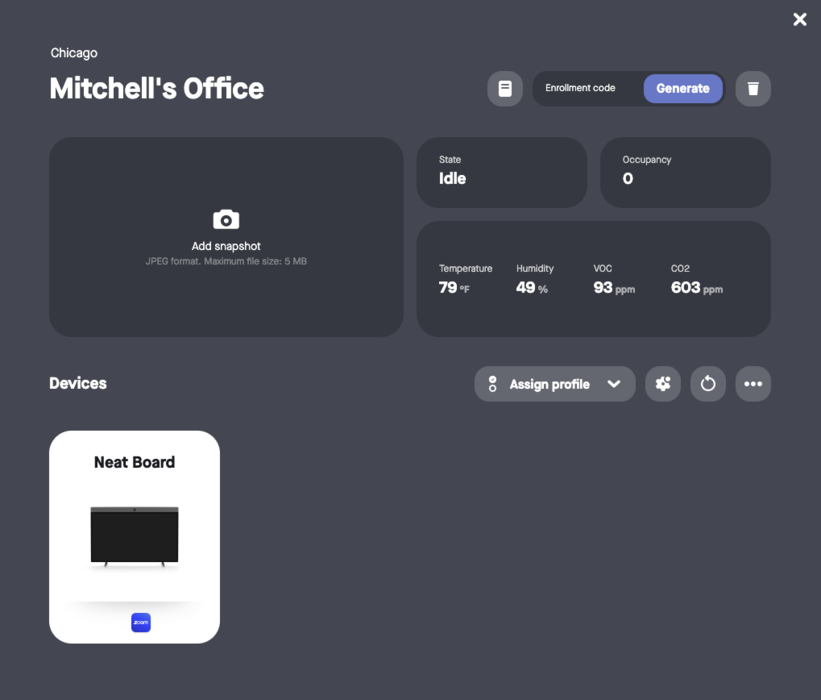Image resolution: width=821 pixels, height=700 pixels.
Task: Delete Mitchell's Office with the trash icon
Action: coord(753,89)
